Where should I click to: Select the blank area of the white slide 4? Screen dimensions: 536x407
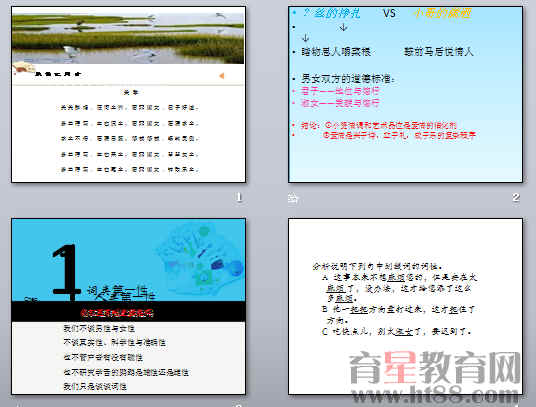[x=405, y=239]
